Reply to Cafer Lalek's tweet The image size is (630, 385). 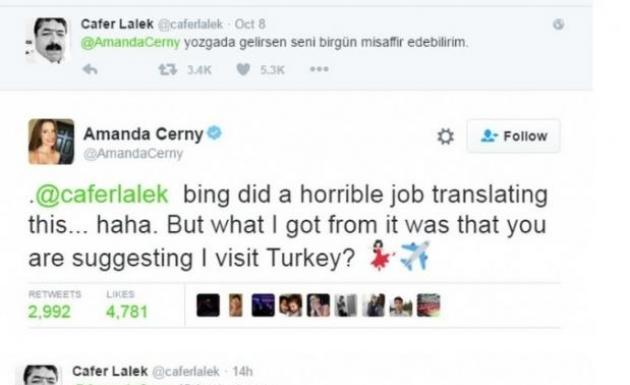90,70
